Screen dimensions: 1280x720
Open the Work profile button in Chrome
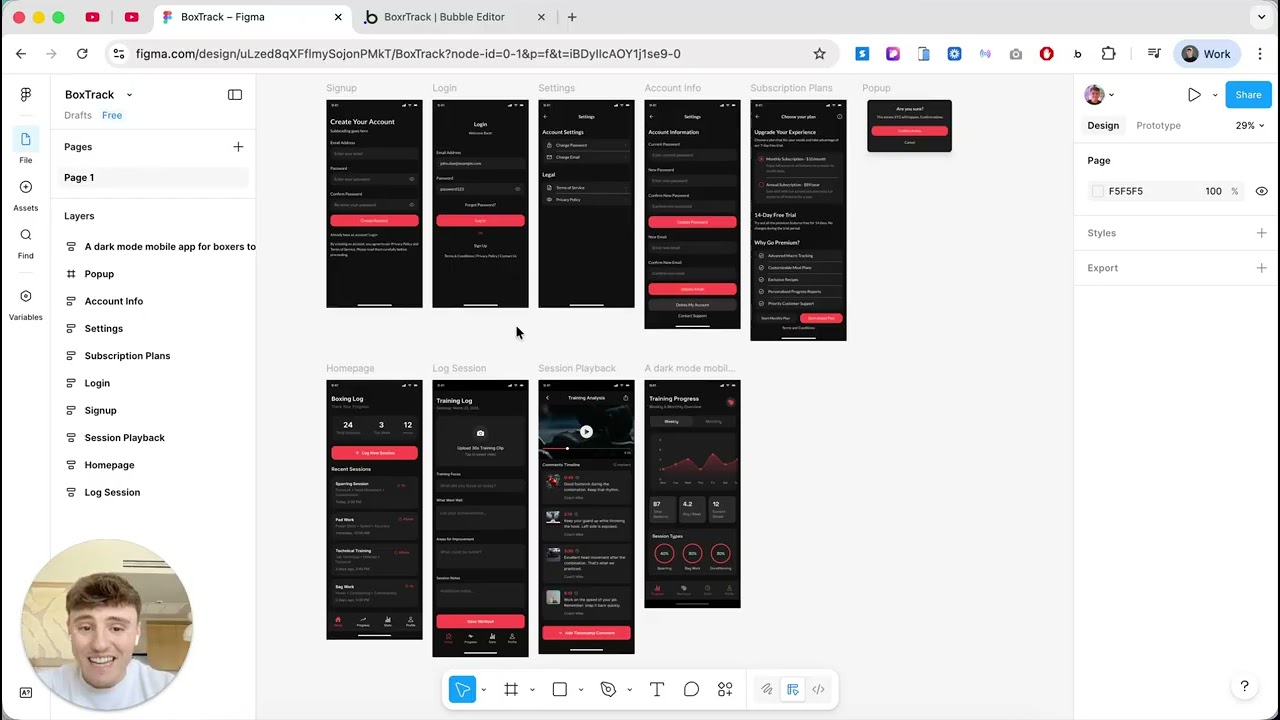click(x=1207, y=54)
